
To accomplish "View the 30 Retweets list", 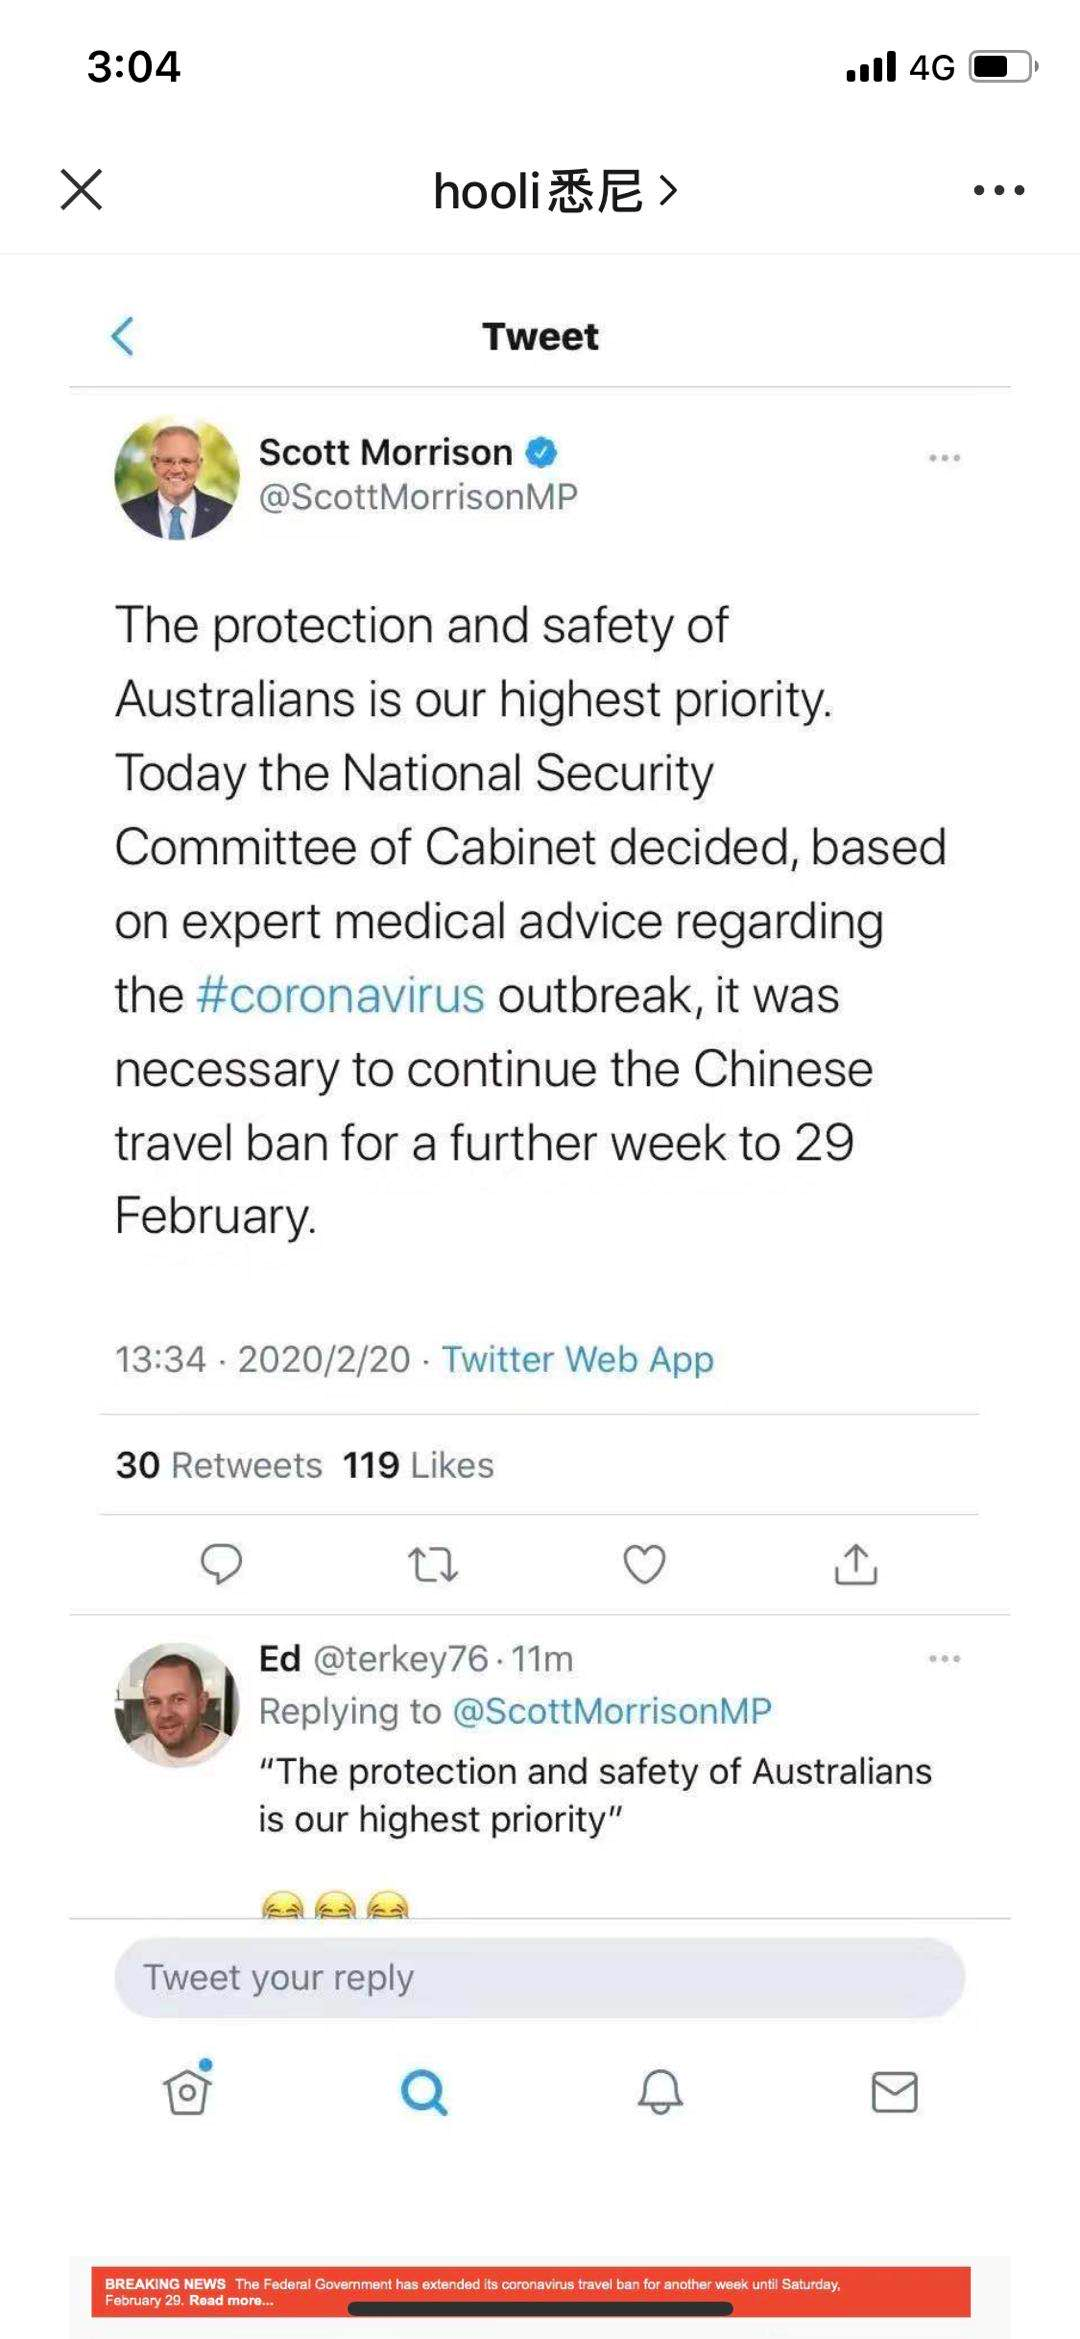I will click(x=219, y=1465).
